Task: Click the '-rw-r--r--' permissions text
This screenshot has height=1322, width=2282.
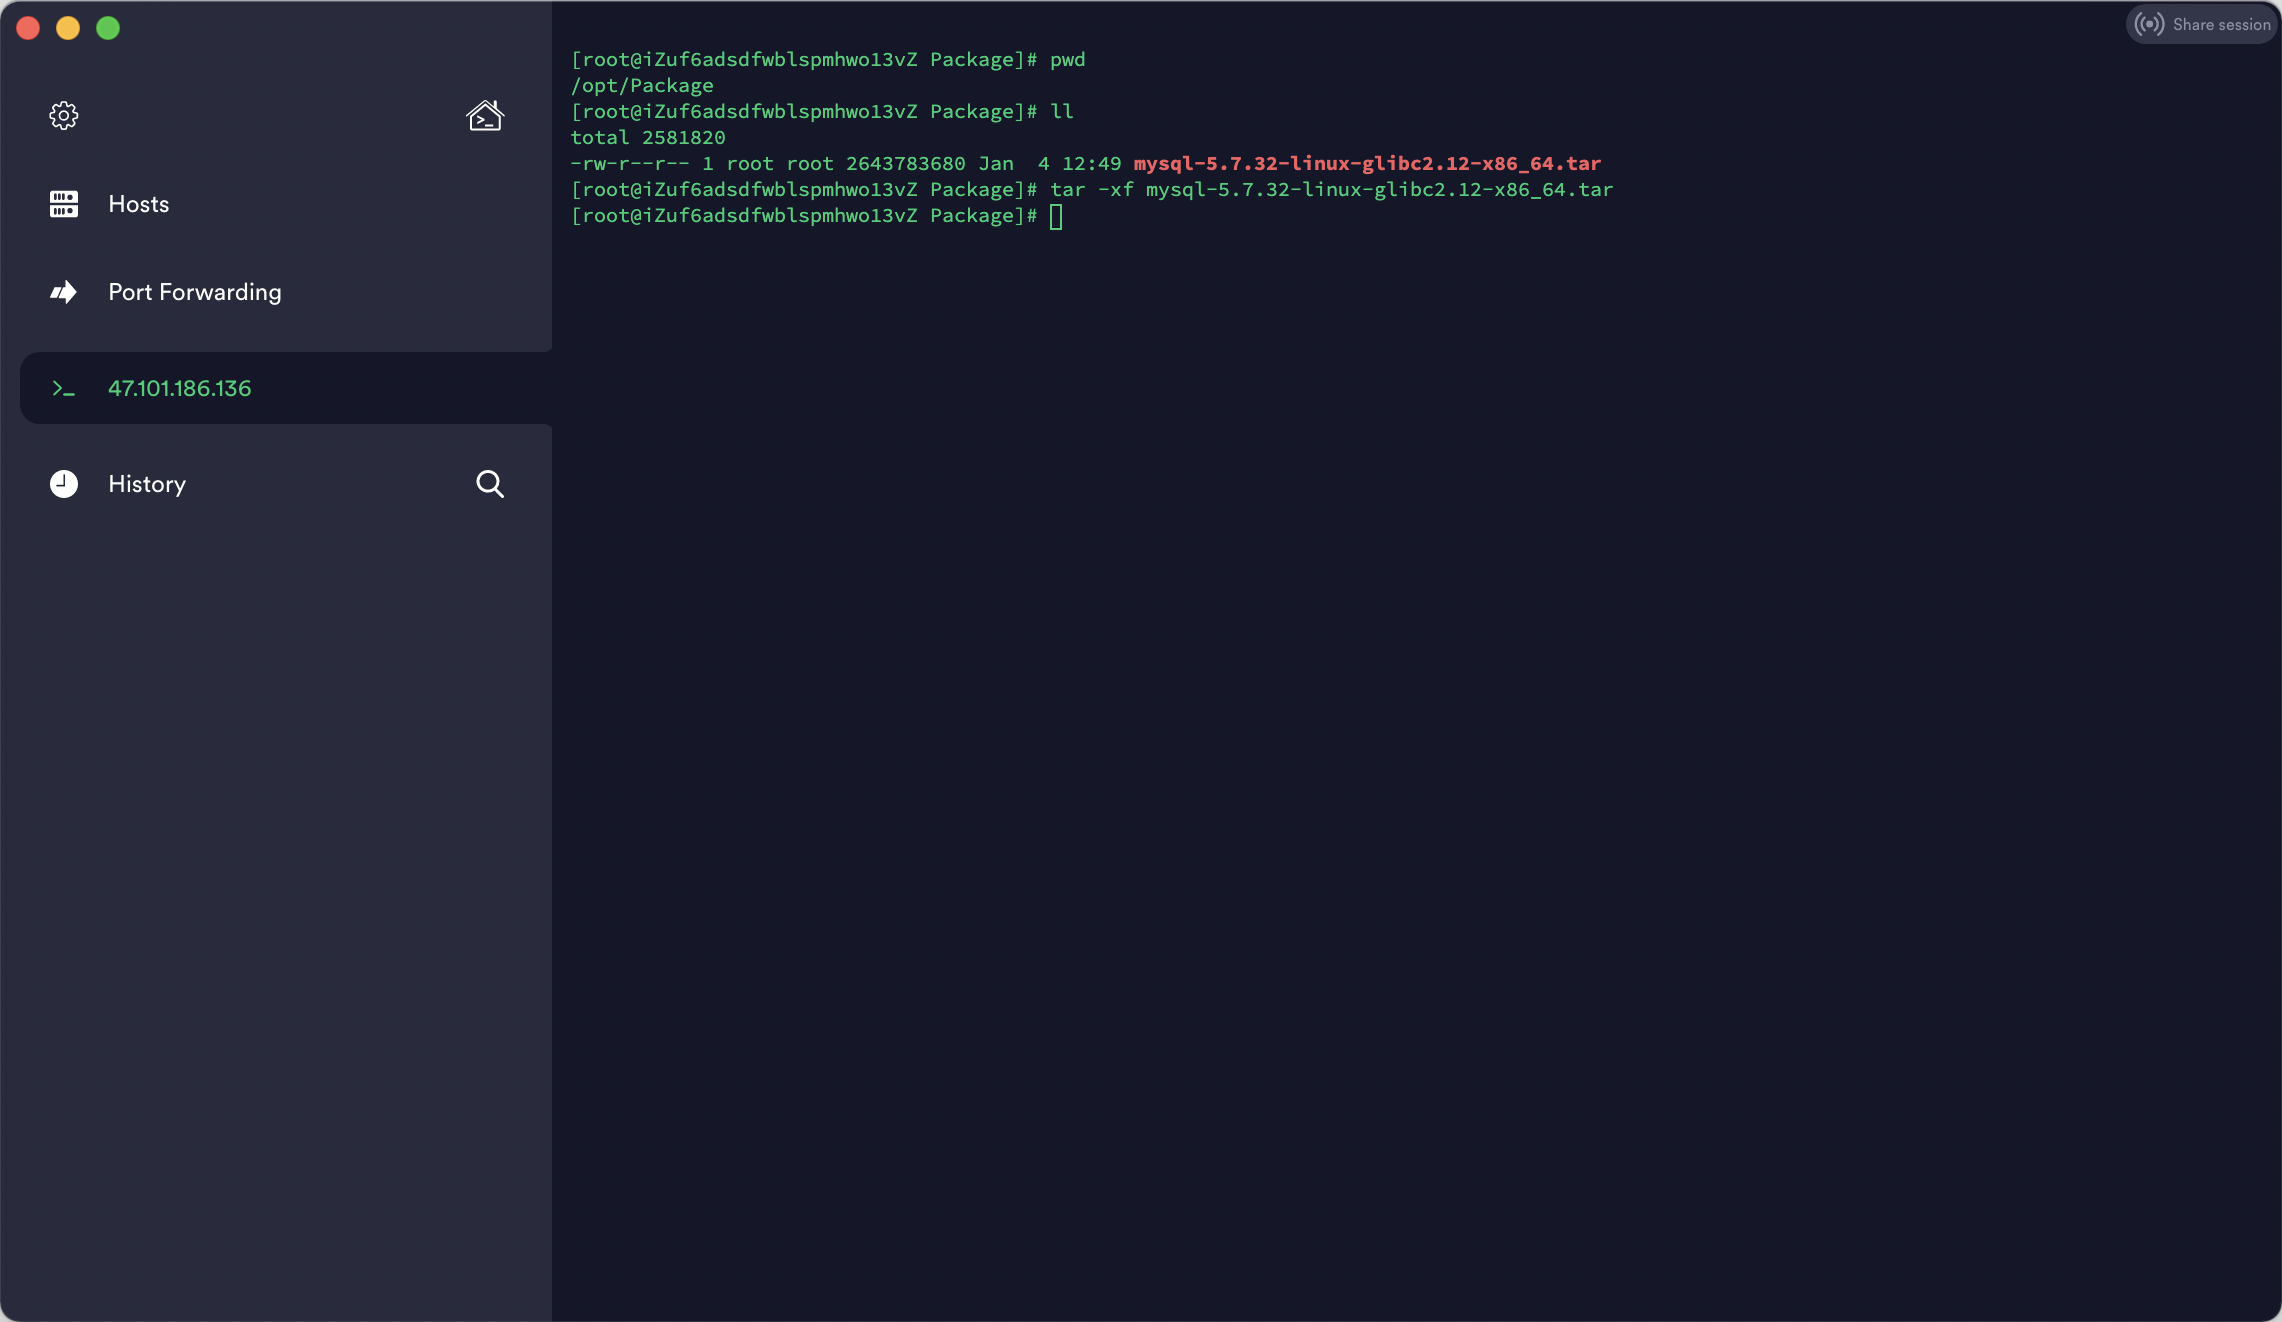Action: pyautogui.click(x=630, y=163)
